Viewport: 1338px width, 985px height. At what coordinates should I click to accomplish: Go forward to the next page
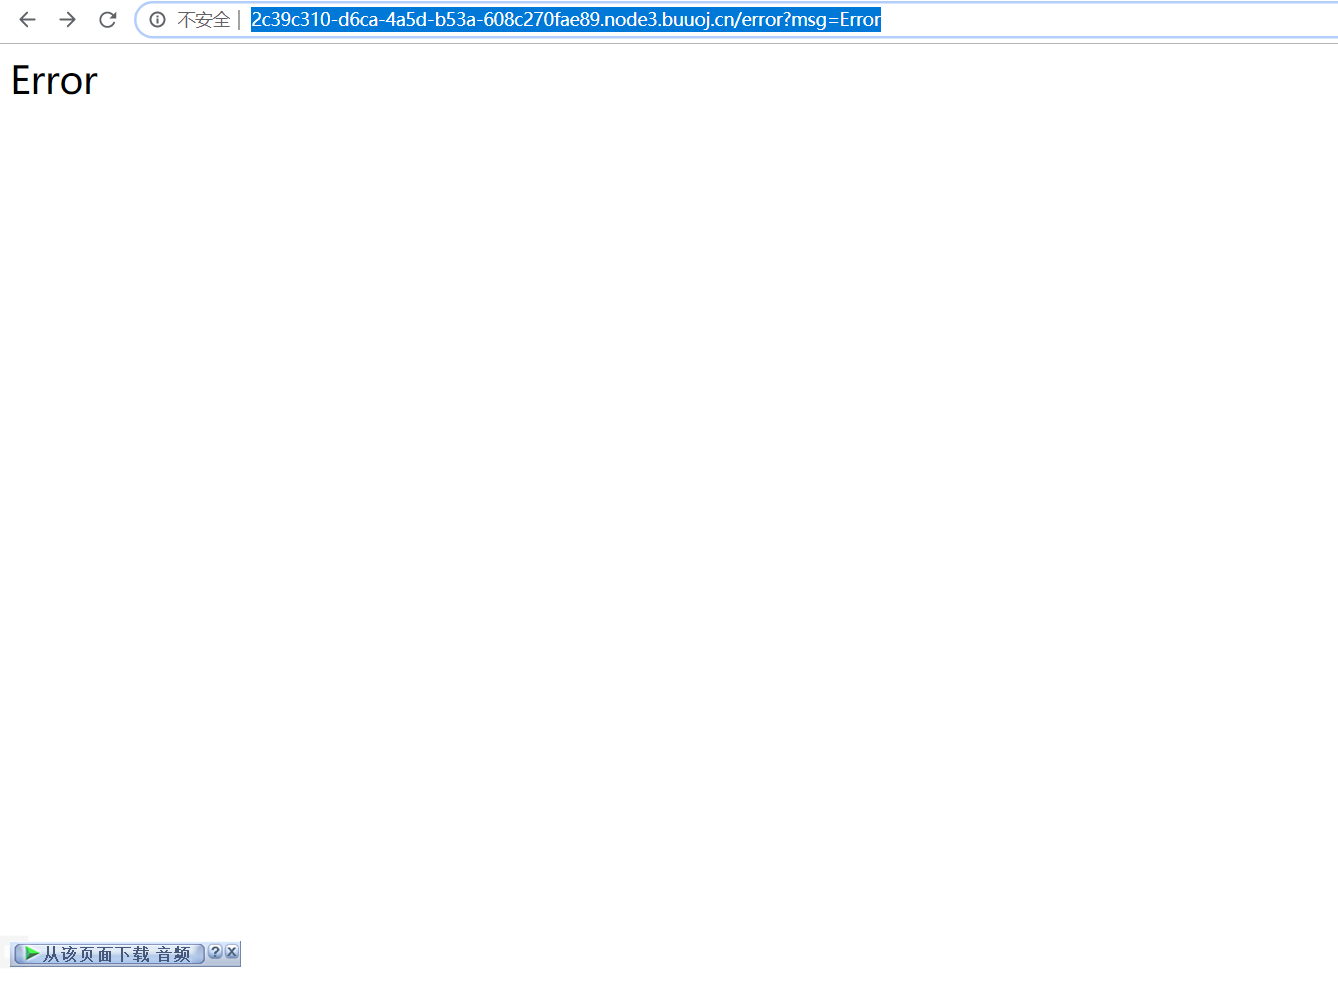coord(67,20)
